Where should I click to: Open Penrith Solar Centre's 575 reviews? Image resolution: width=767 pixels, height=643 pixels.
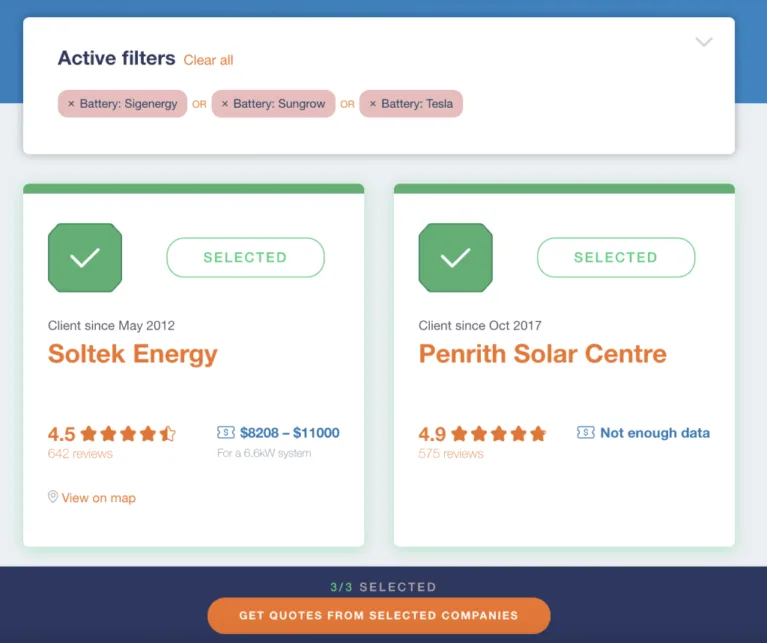[x=451, y=454]
